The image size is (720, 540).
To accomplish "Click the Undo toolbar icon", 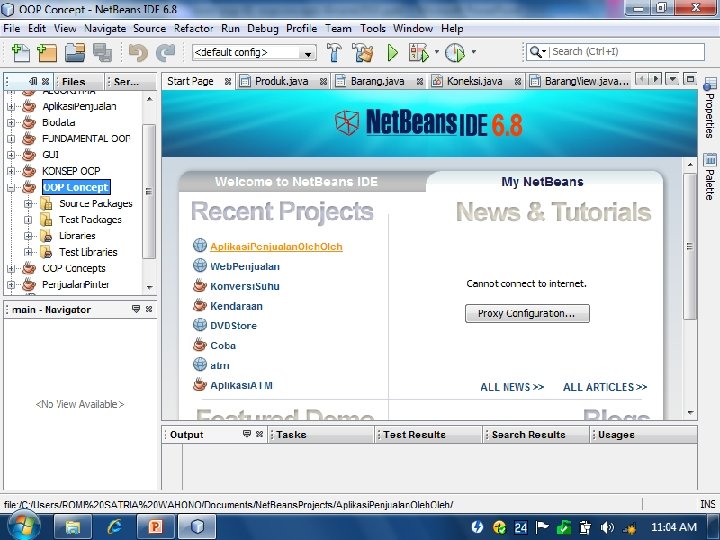I will 138,52.
